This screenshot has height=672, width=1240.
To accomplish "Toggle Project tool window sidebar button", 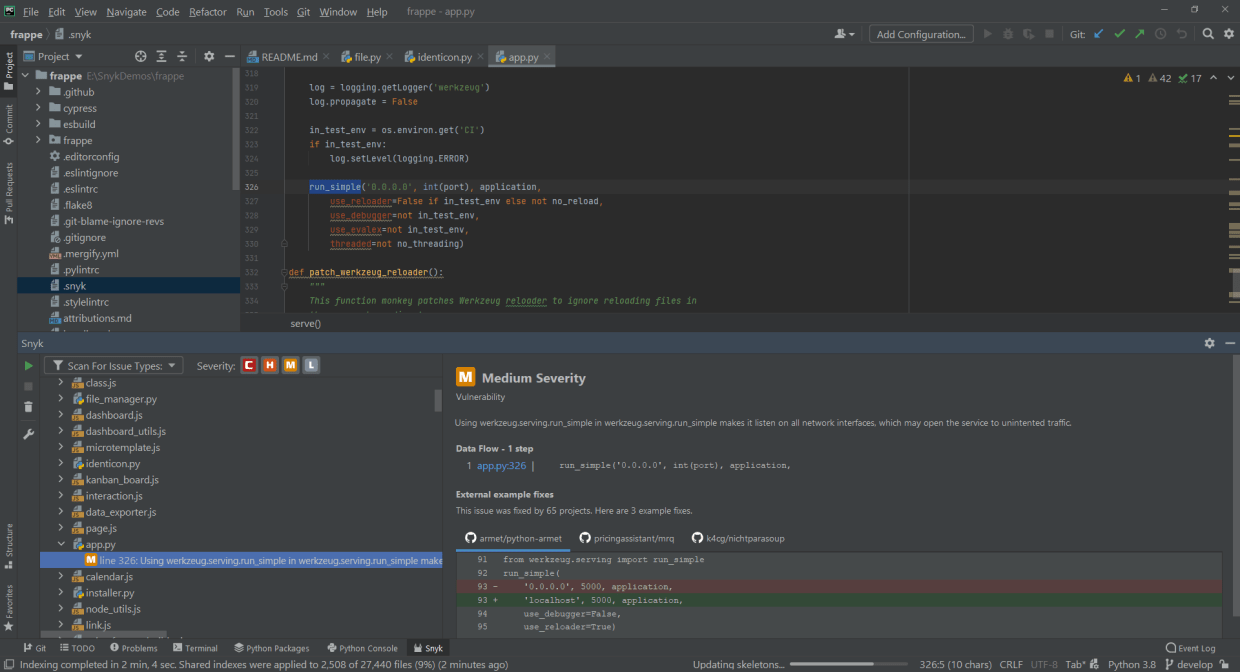I will pyautogui.click(x=8, y=72).
